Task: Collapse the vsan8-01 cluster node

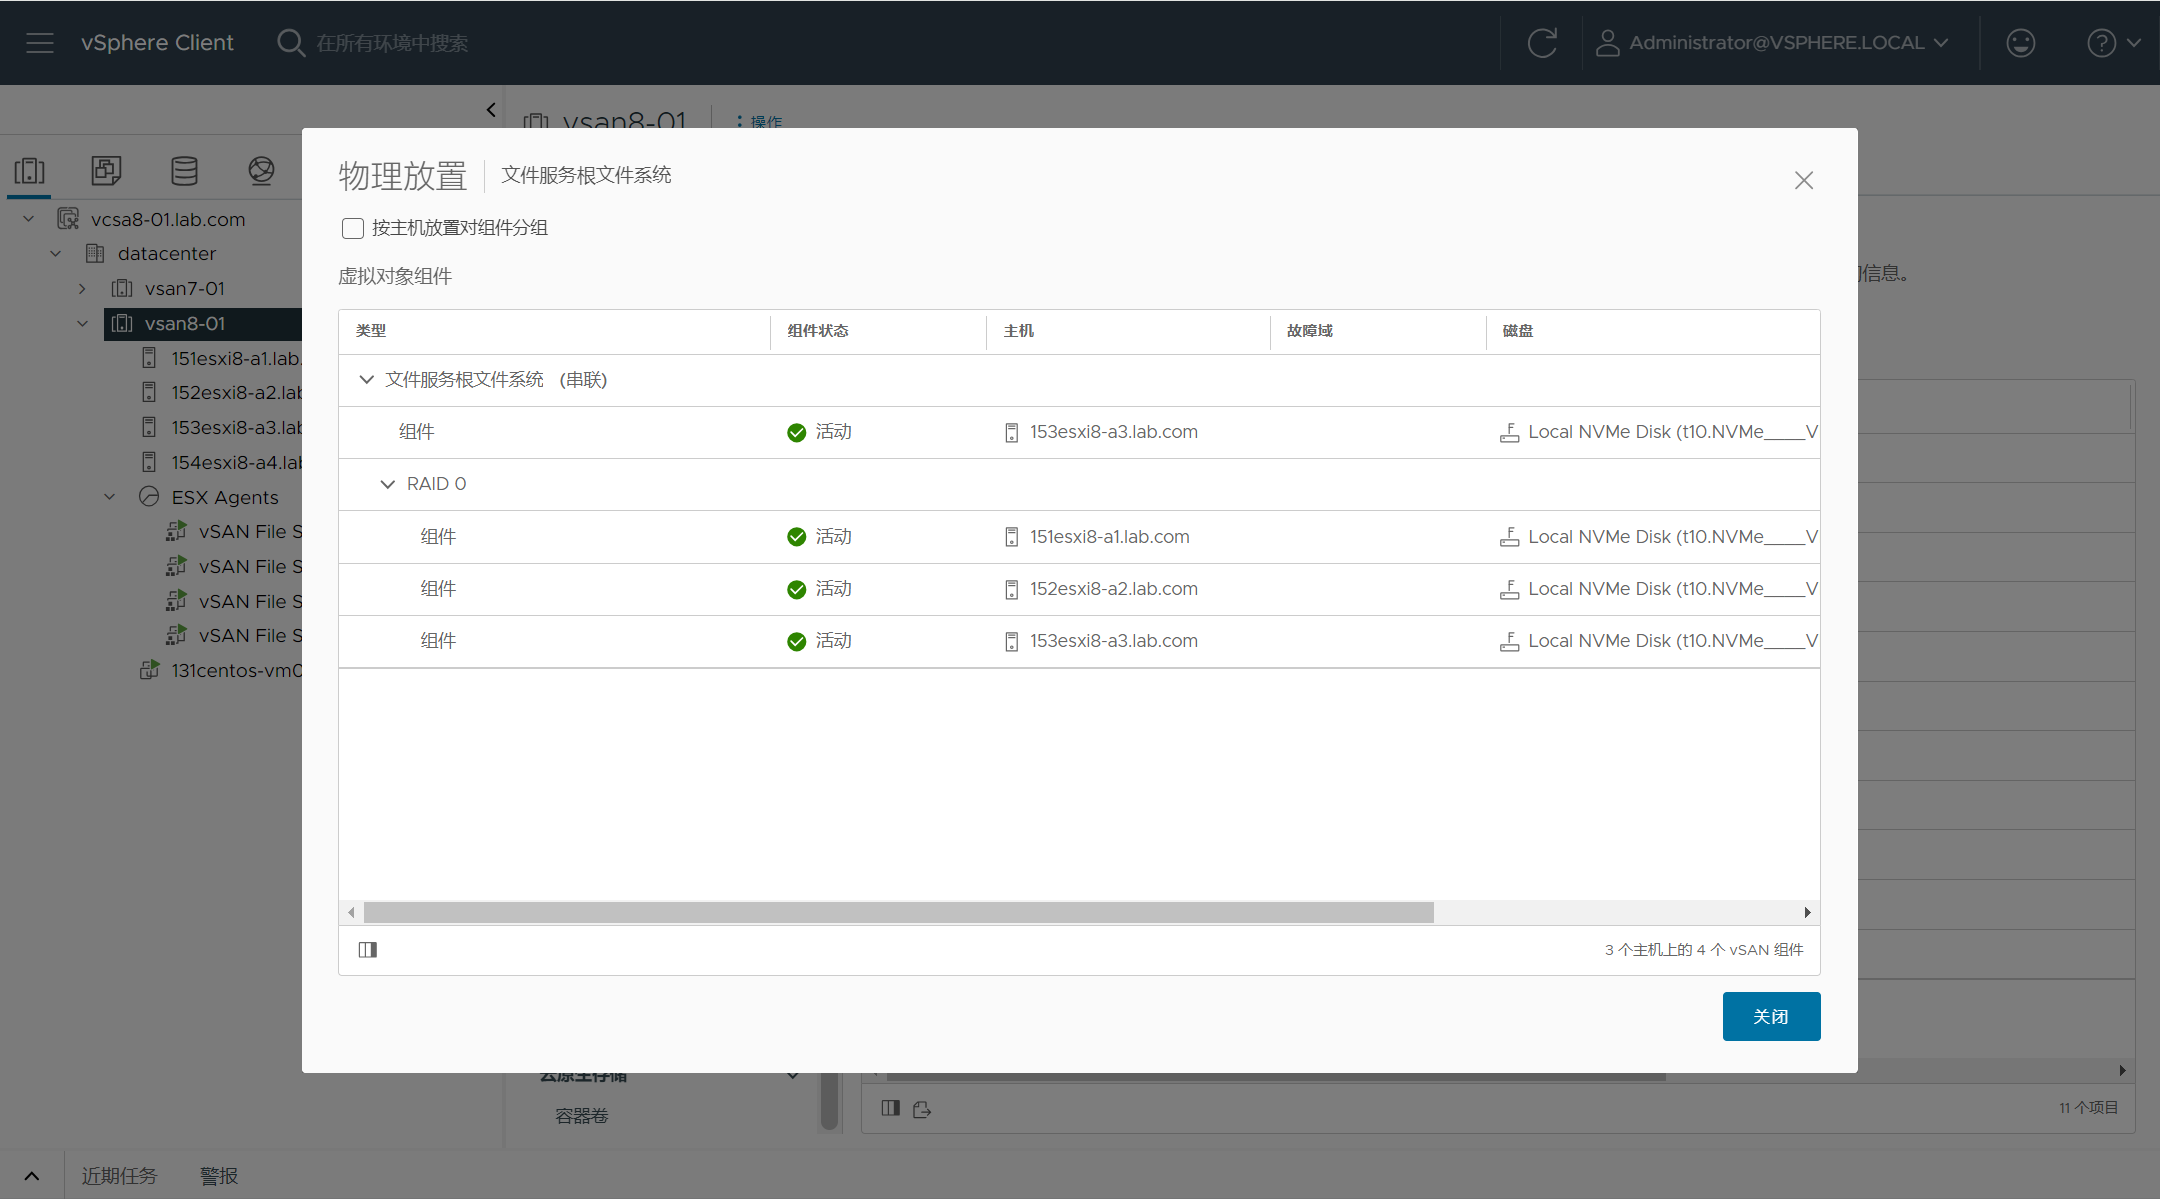Action: pos(82,324)
